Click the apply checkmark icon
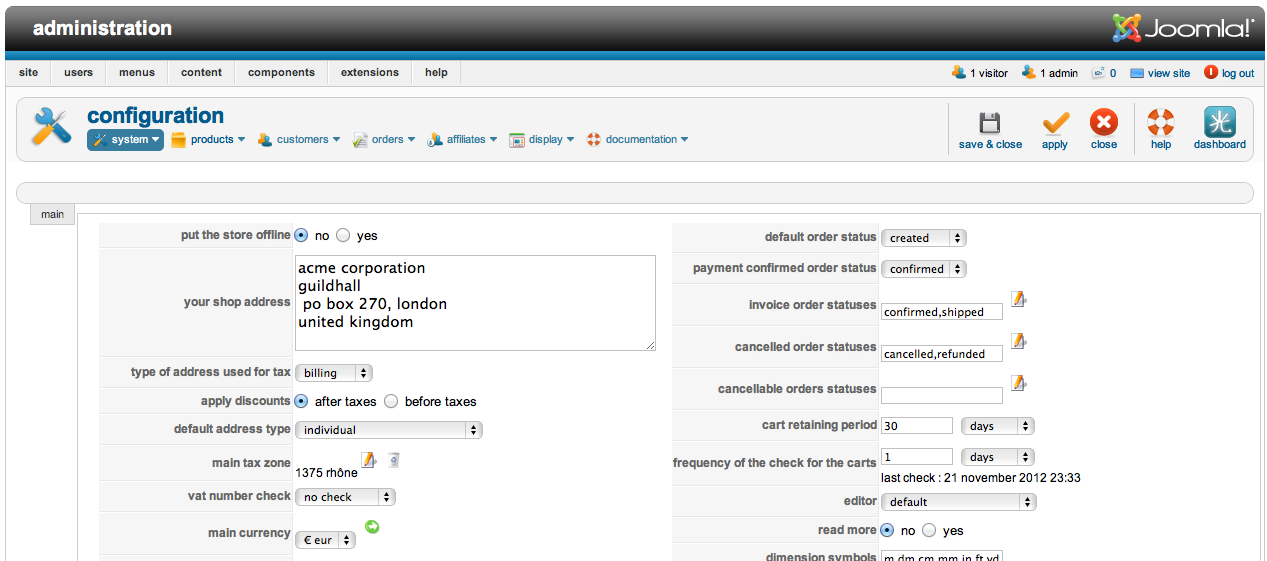1267x561 pixels. tap(1055, 124)
